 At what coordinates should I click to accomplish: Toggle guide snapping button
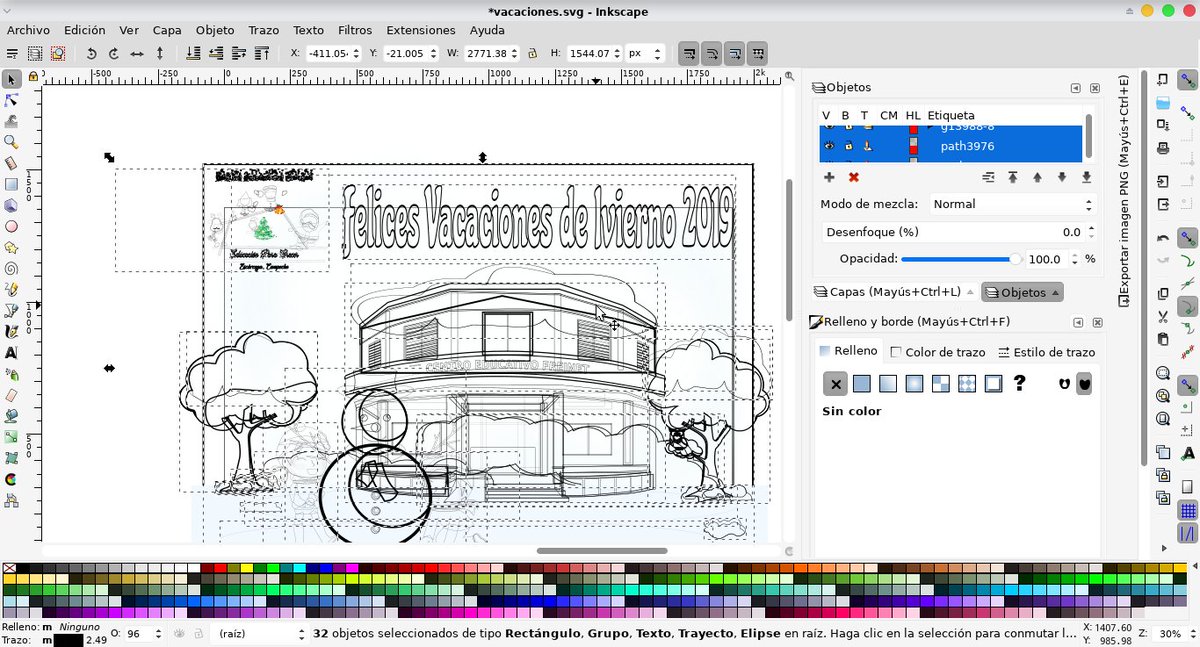coord(1187,533)
